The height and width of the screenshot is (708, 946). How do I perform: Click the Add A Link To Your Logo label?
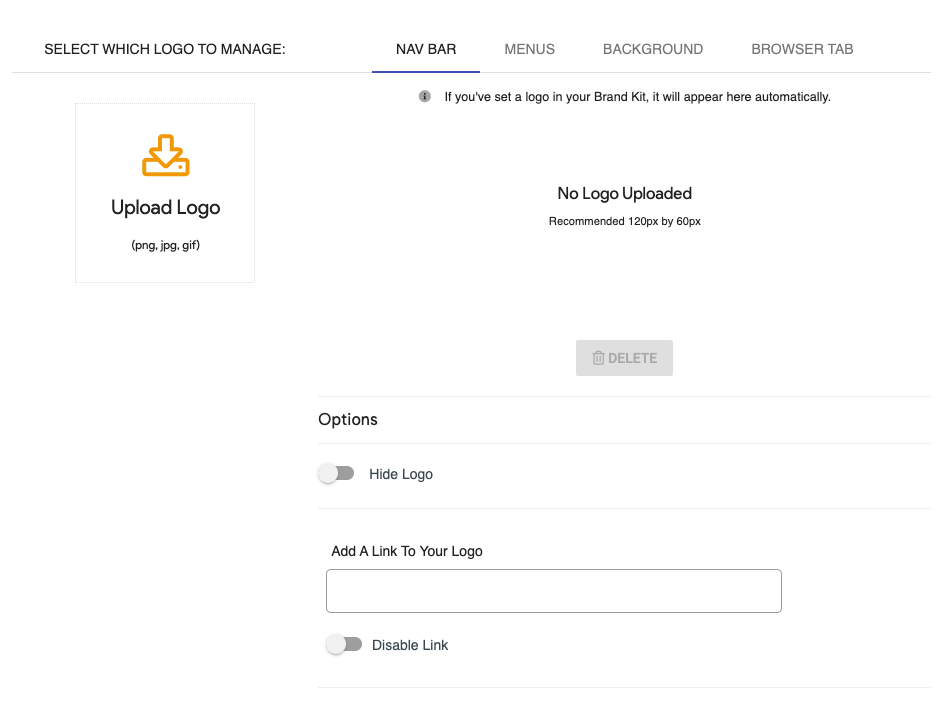click(407, 551)
